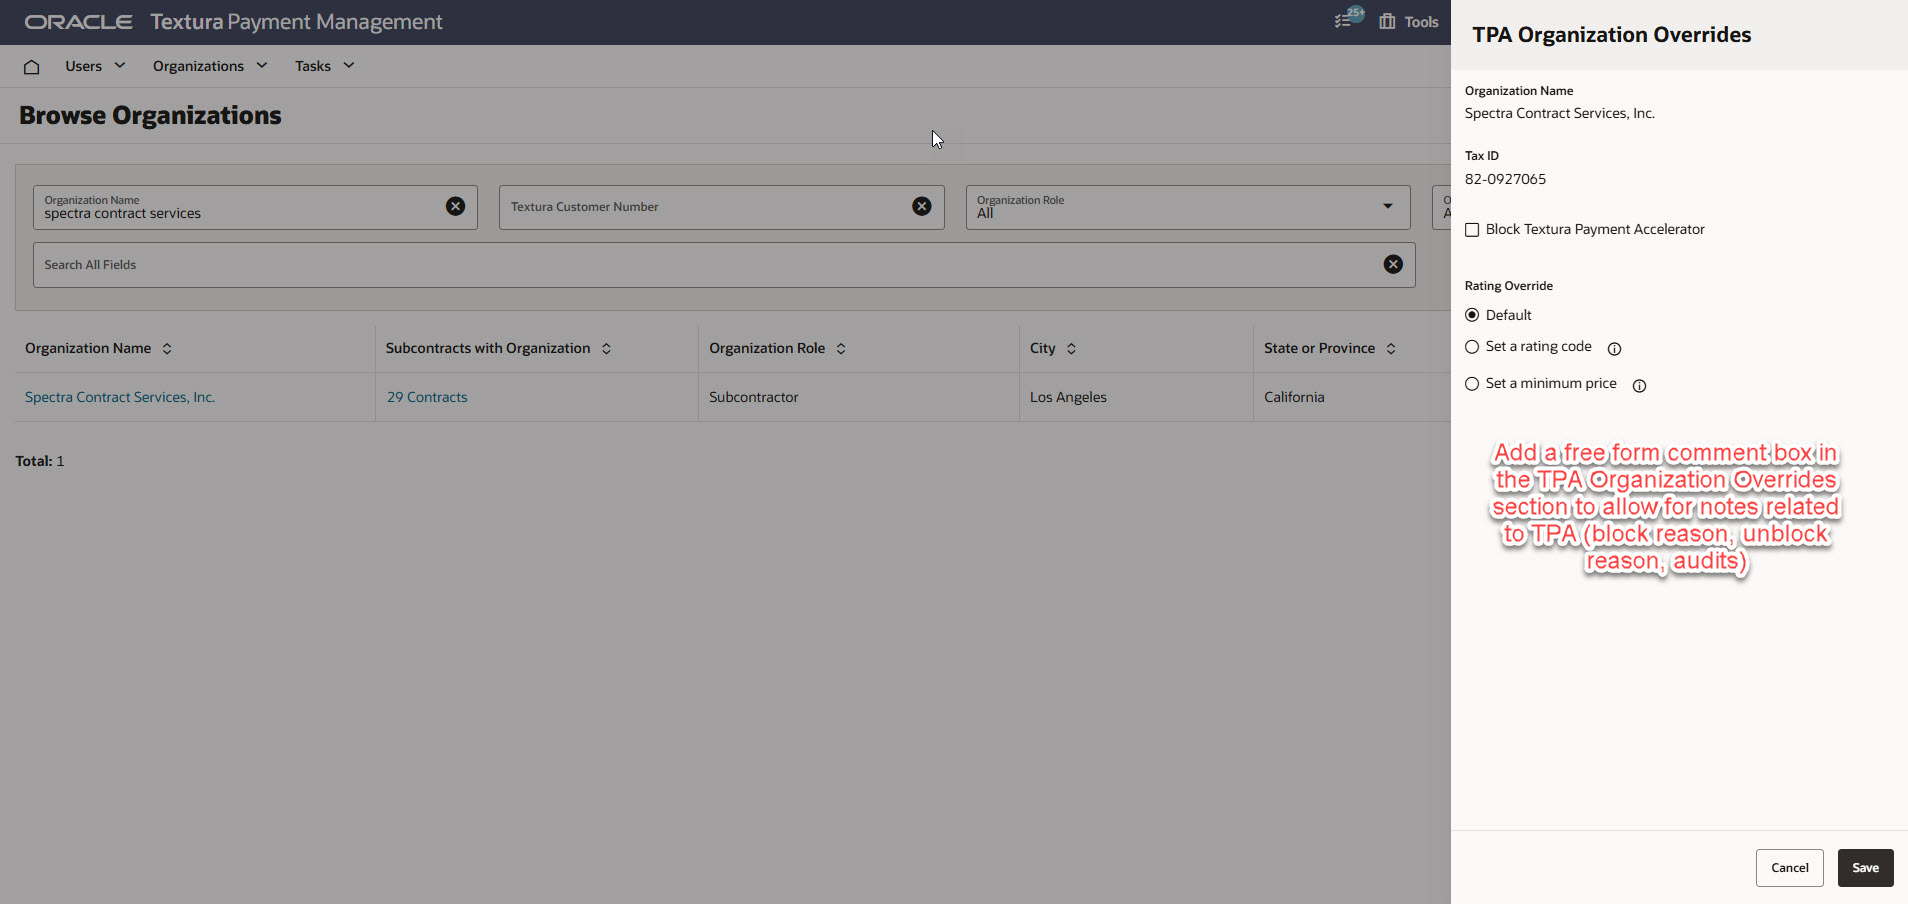Viewport: 1908px width, 904px height.
Task: Cancel the TPA Organization Overrides panel
Action: click(x=1789, y=868)
